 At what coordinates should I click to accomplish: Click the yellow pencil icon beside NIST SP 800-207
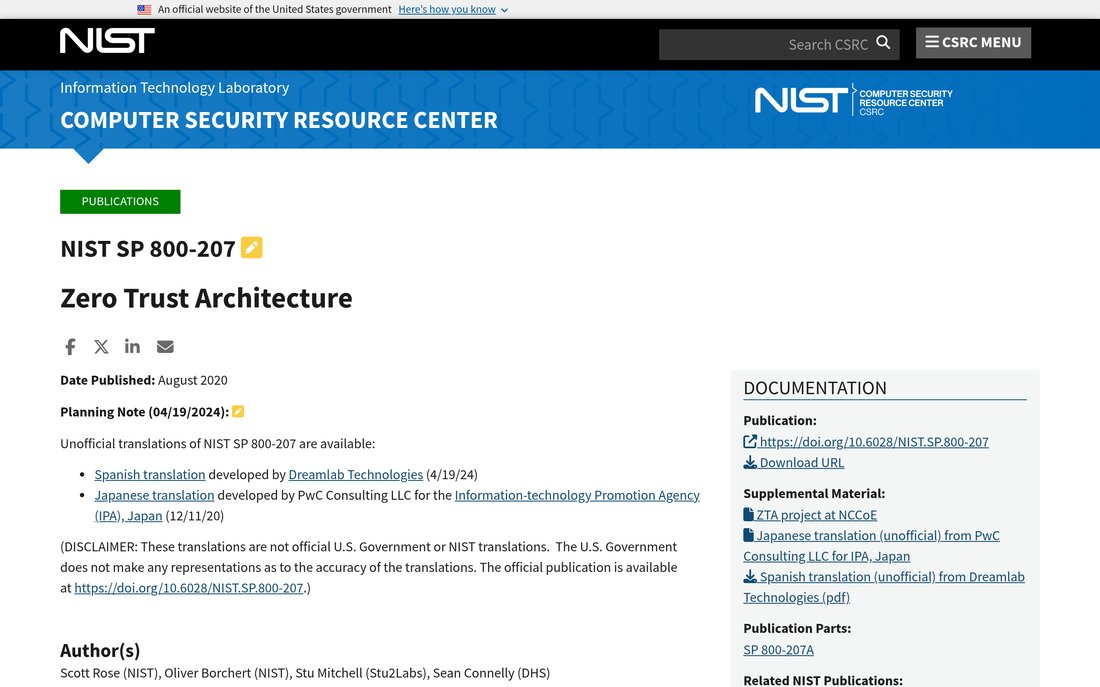pos(251,248)
